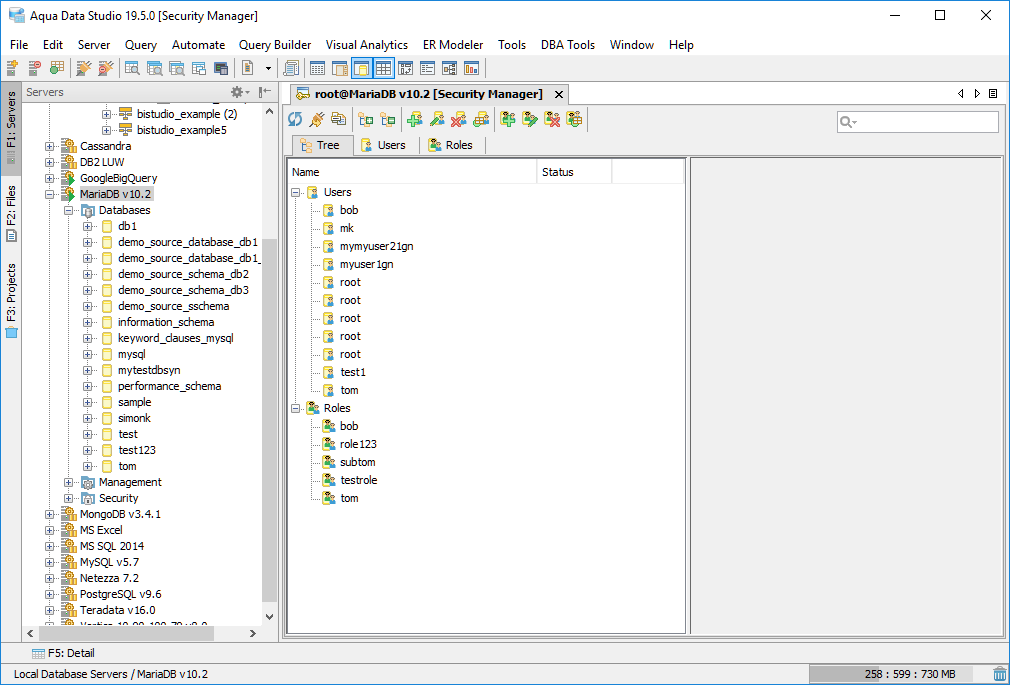
Task: Click the User privileges grid icon
Action: pyautogui.click(x=481, y=119)
